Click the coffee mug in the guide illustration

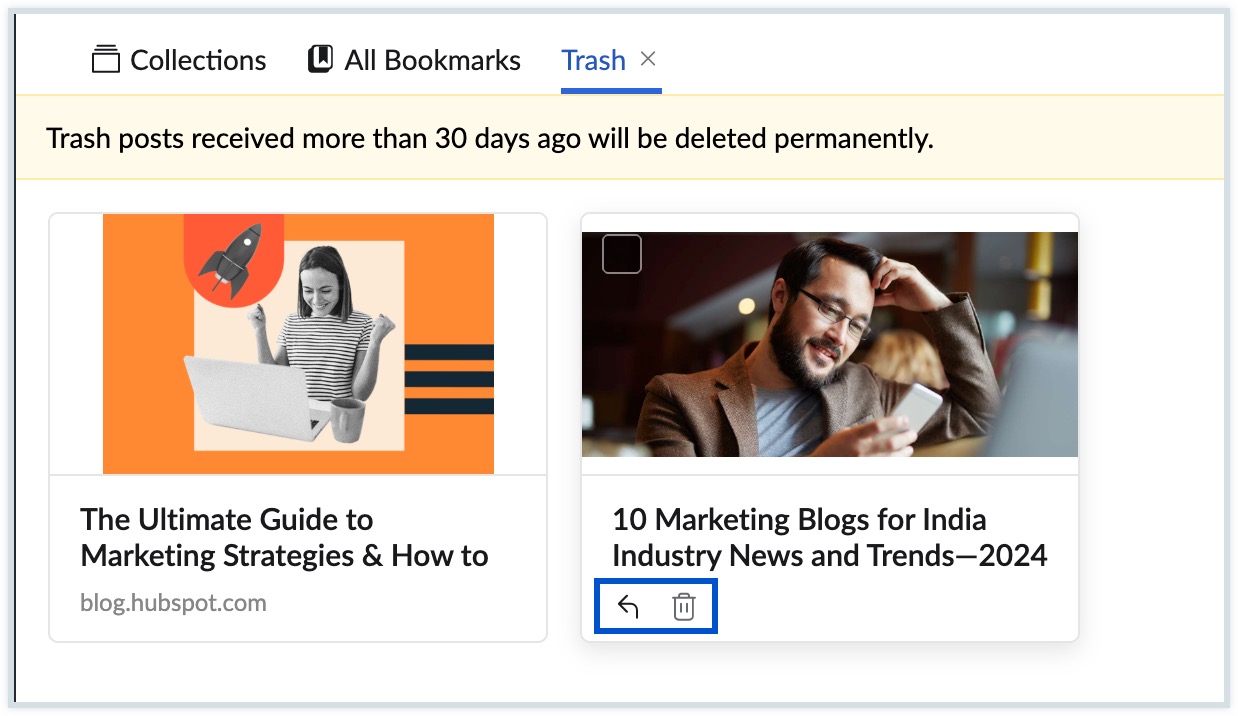click(346, 419)
